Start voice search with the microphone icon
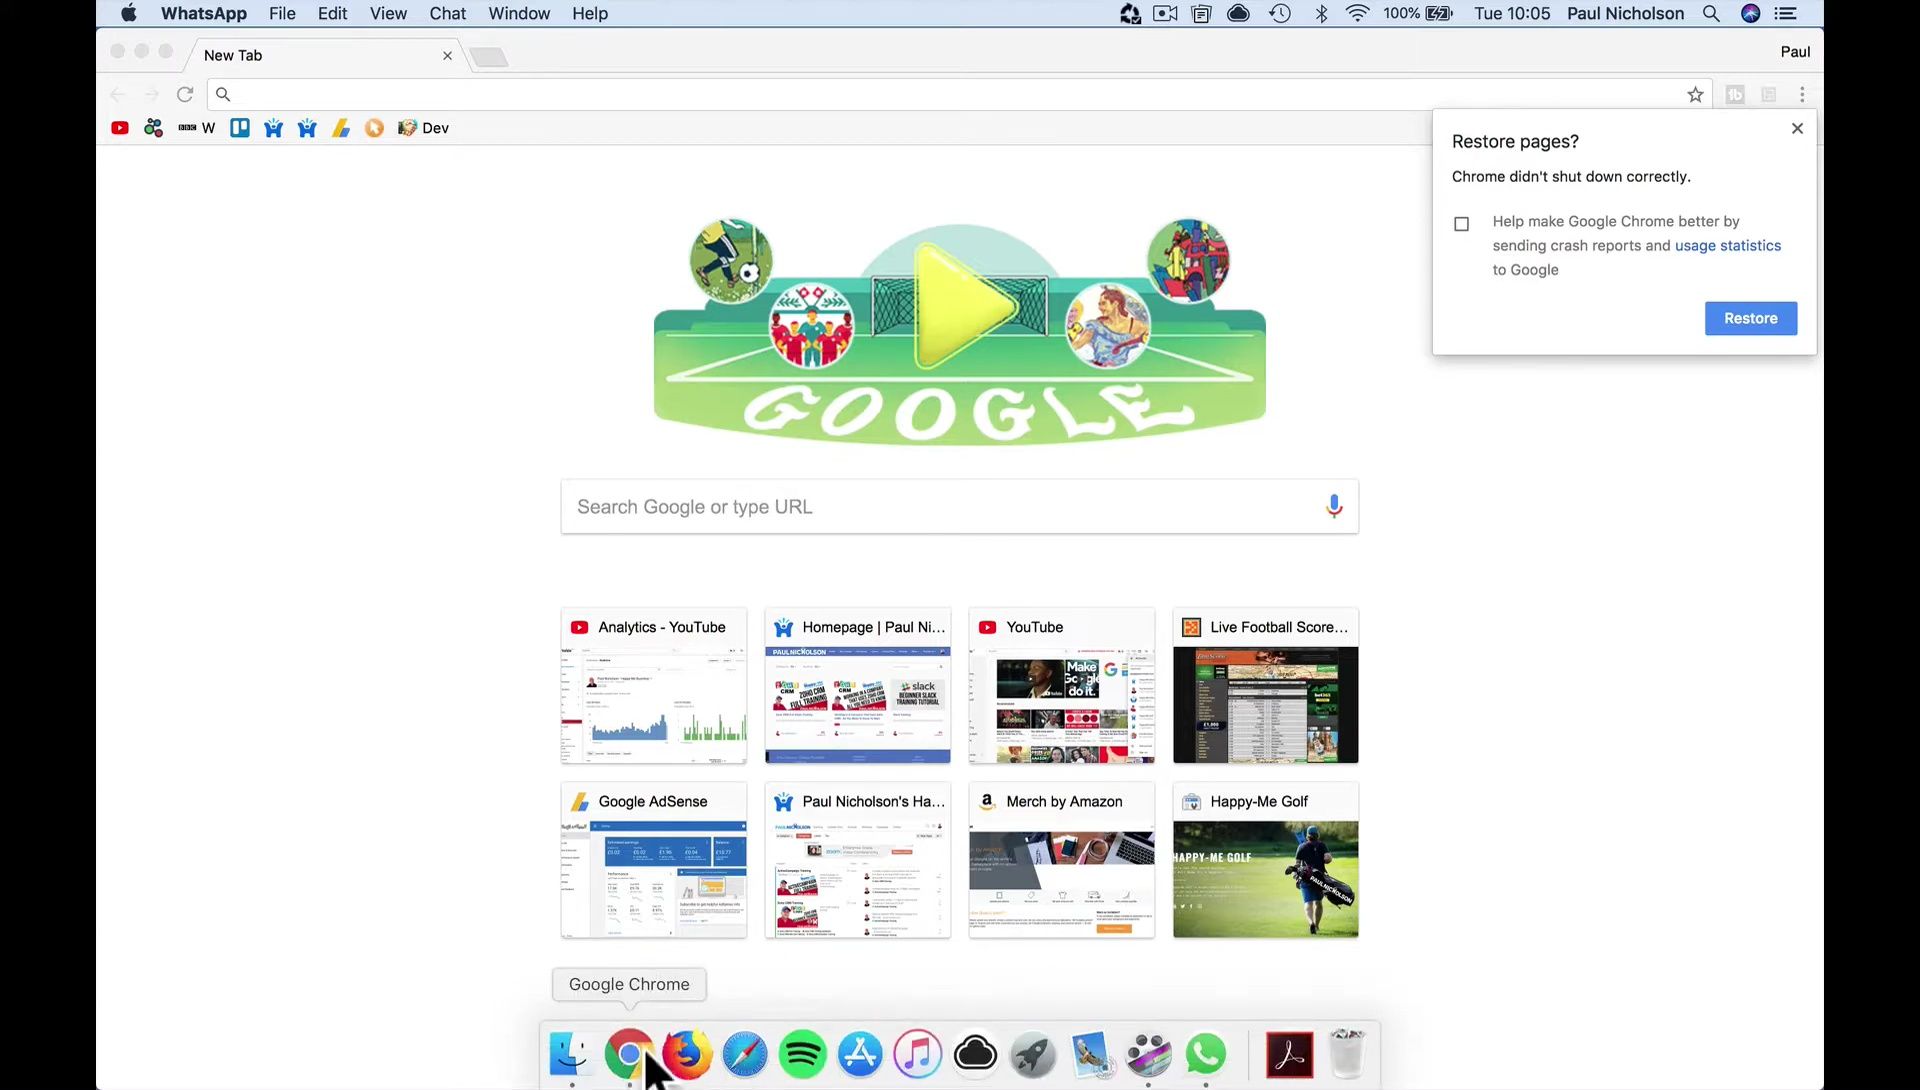 tap(1334, 507)
